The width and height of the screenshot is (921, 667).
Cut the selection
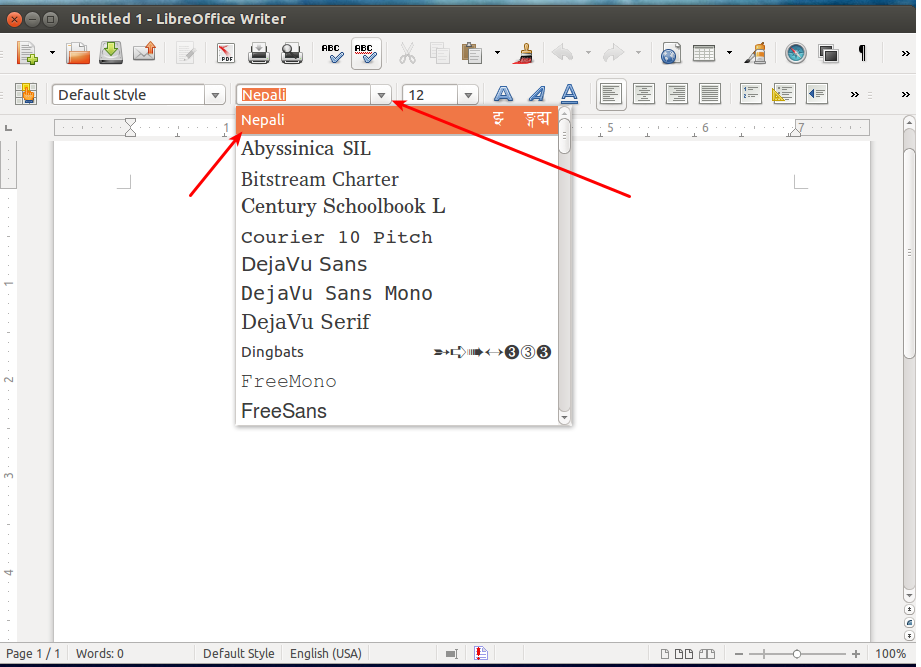coord(407,53)
